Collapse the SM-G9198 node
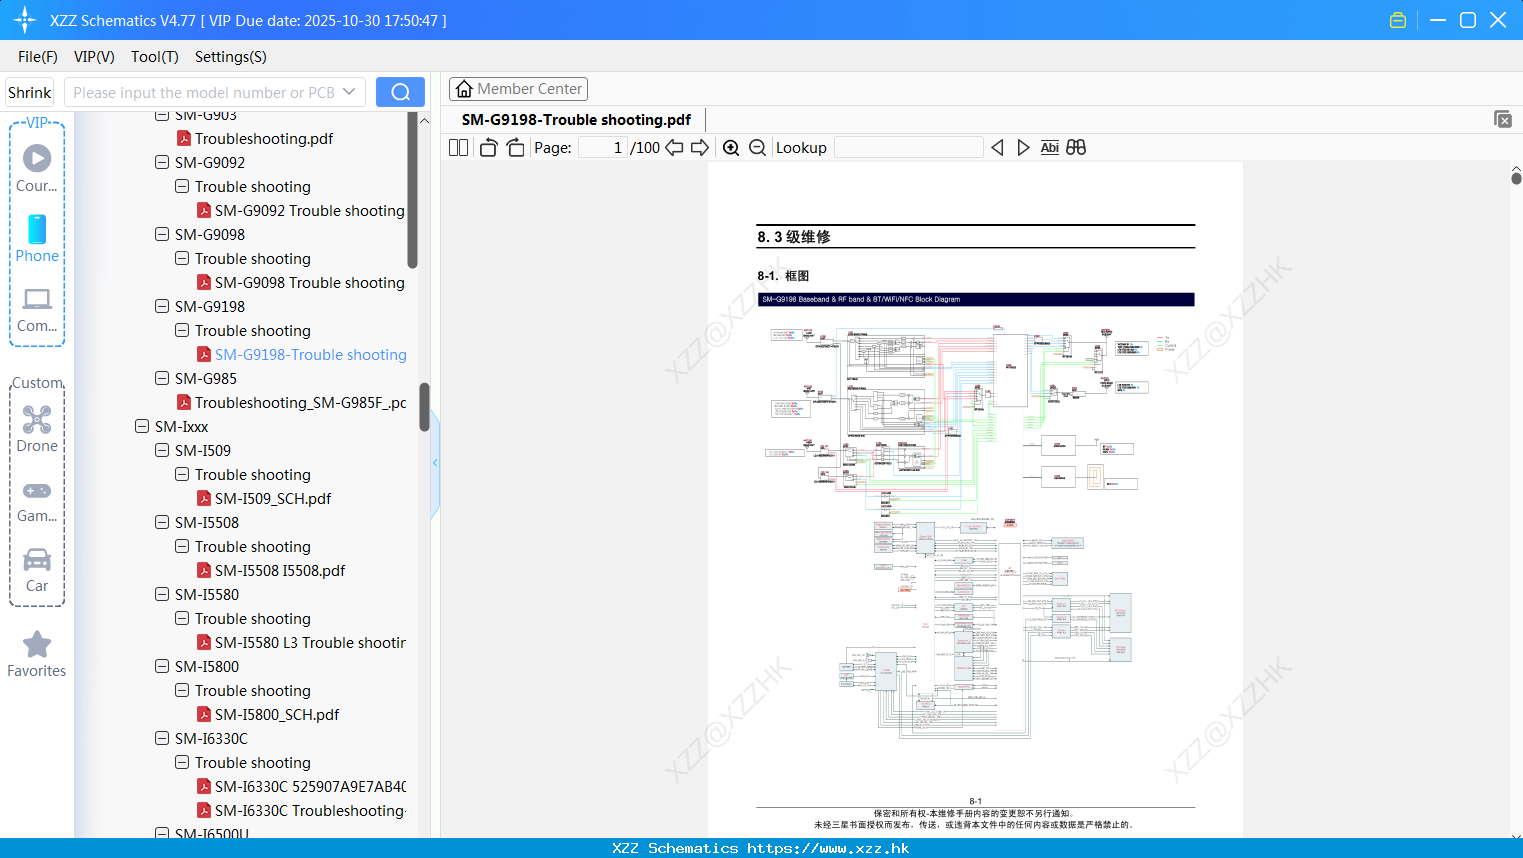This screenshot has height=858, width=1523. click(x=162, y=306)
